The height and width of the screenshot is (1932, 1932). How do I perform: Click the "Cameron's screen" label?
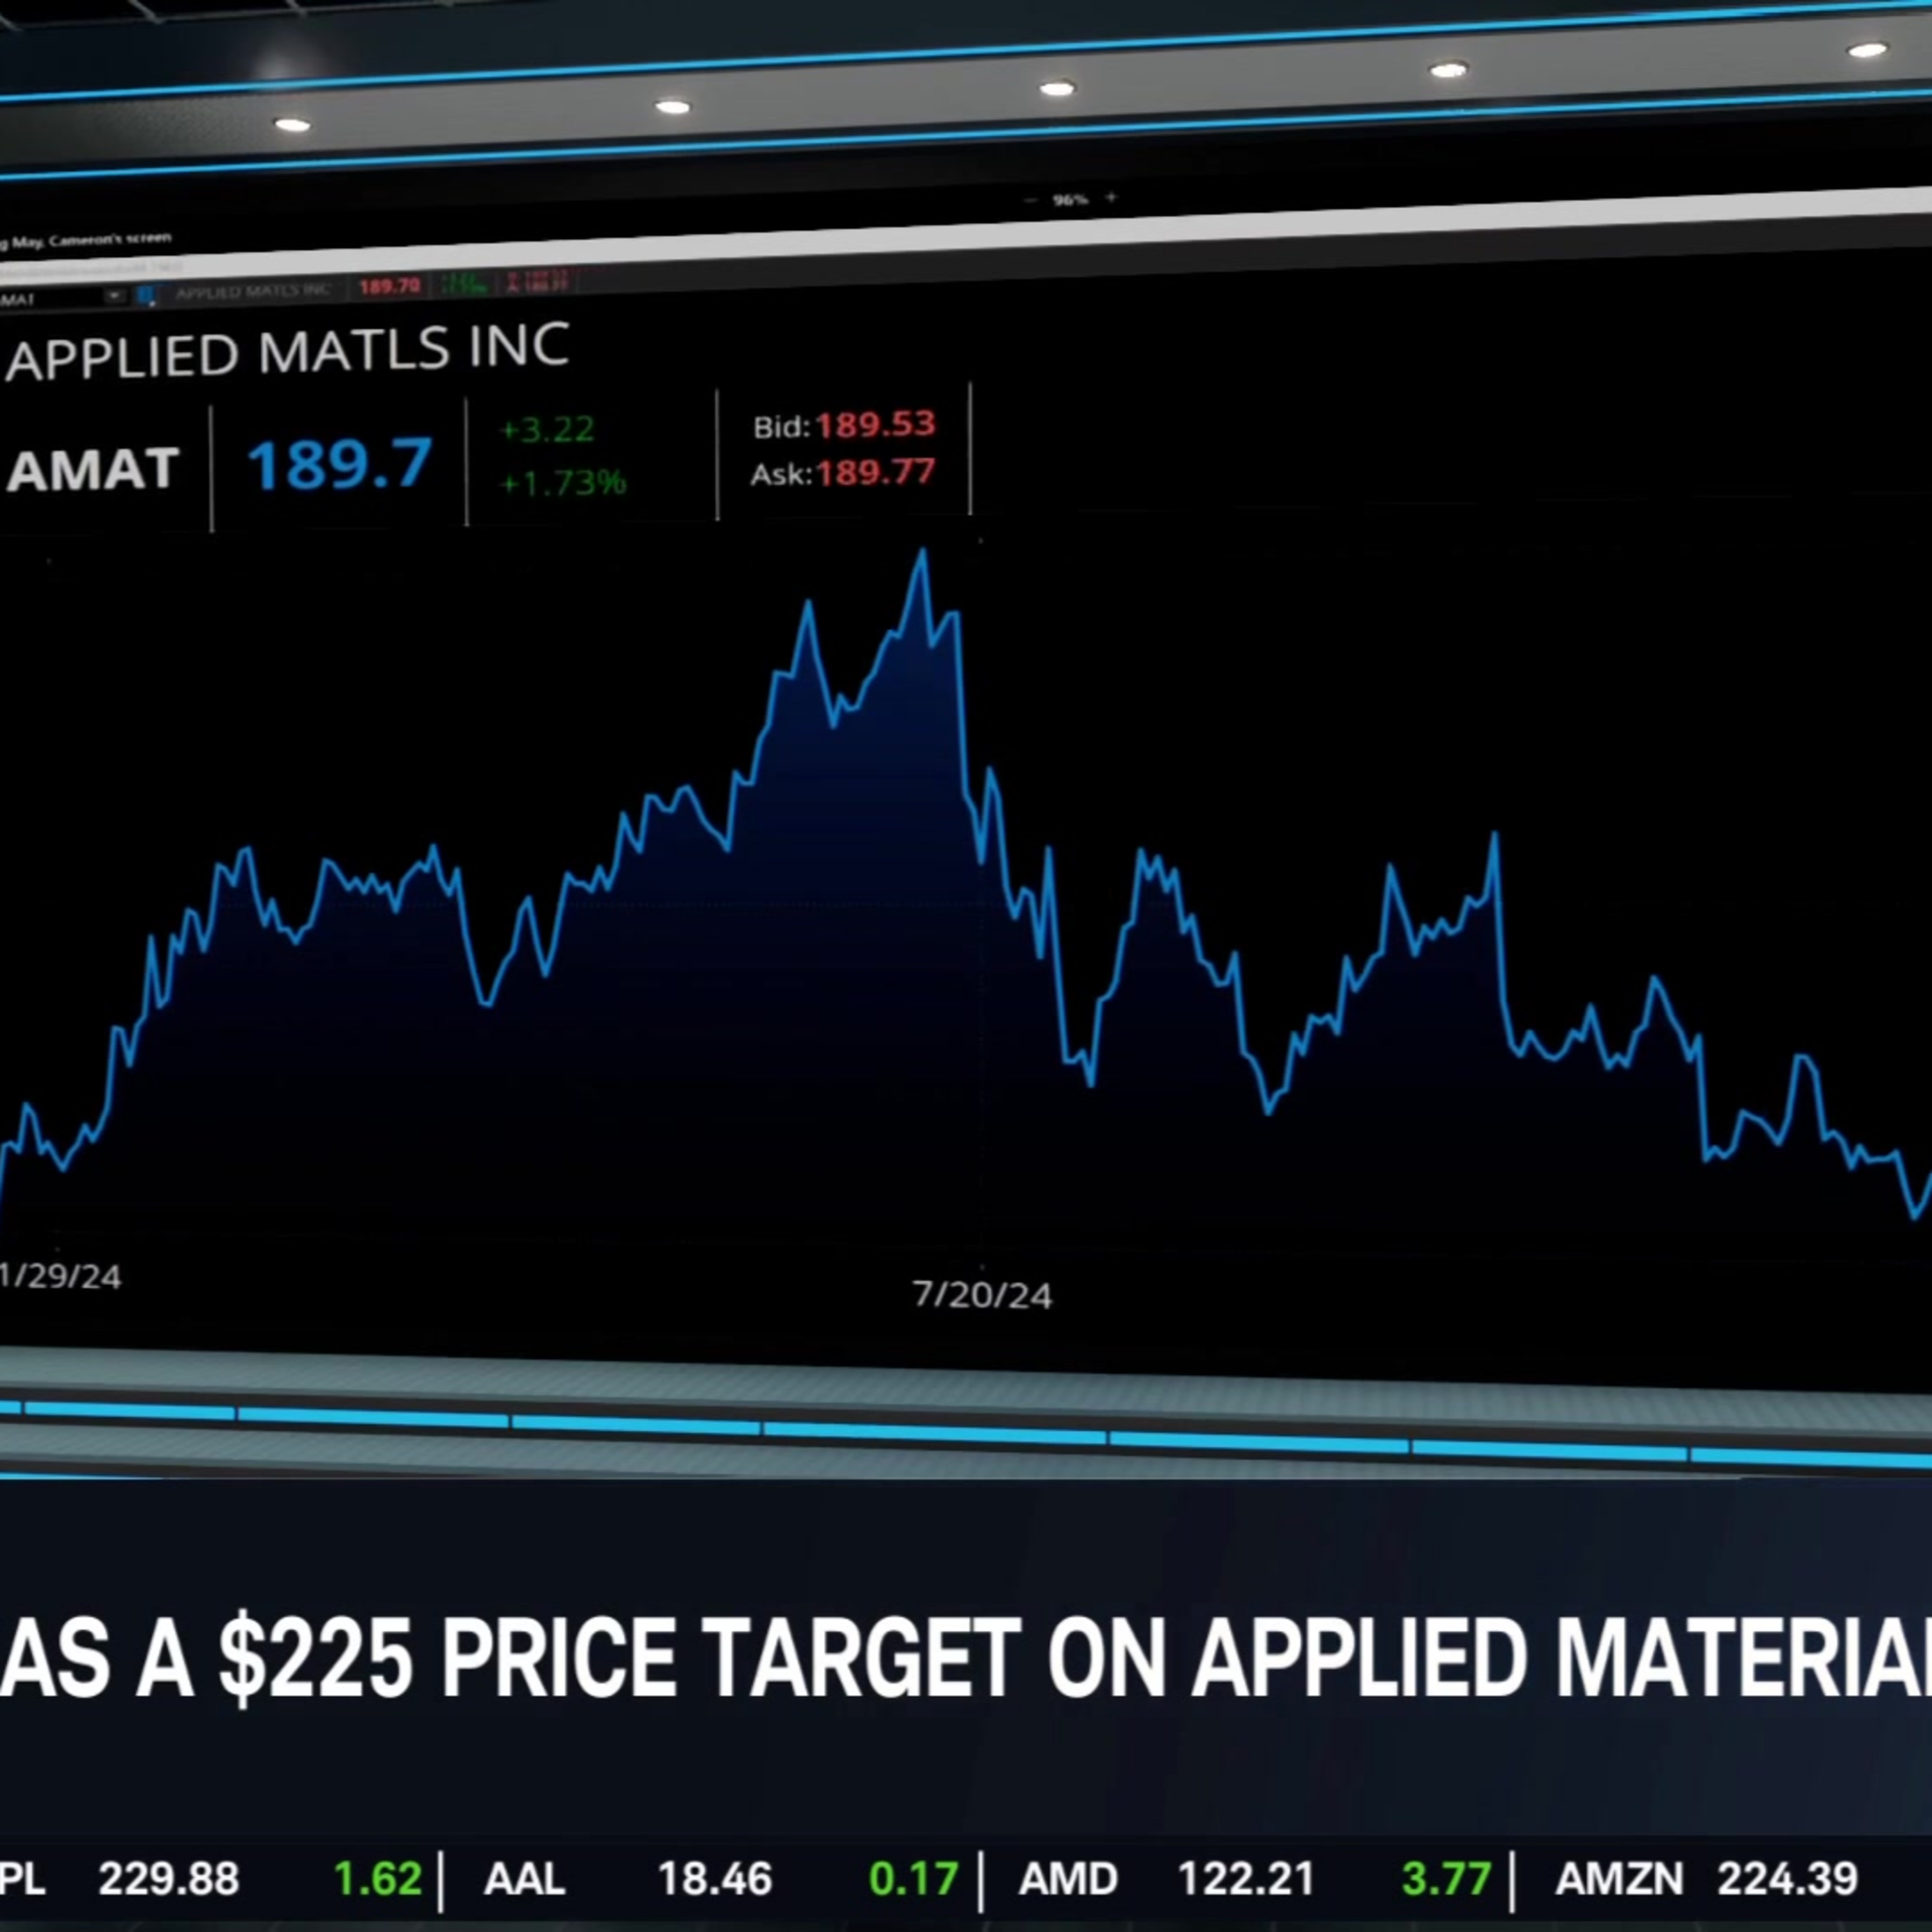(110, 240)
